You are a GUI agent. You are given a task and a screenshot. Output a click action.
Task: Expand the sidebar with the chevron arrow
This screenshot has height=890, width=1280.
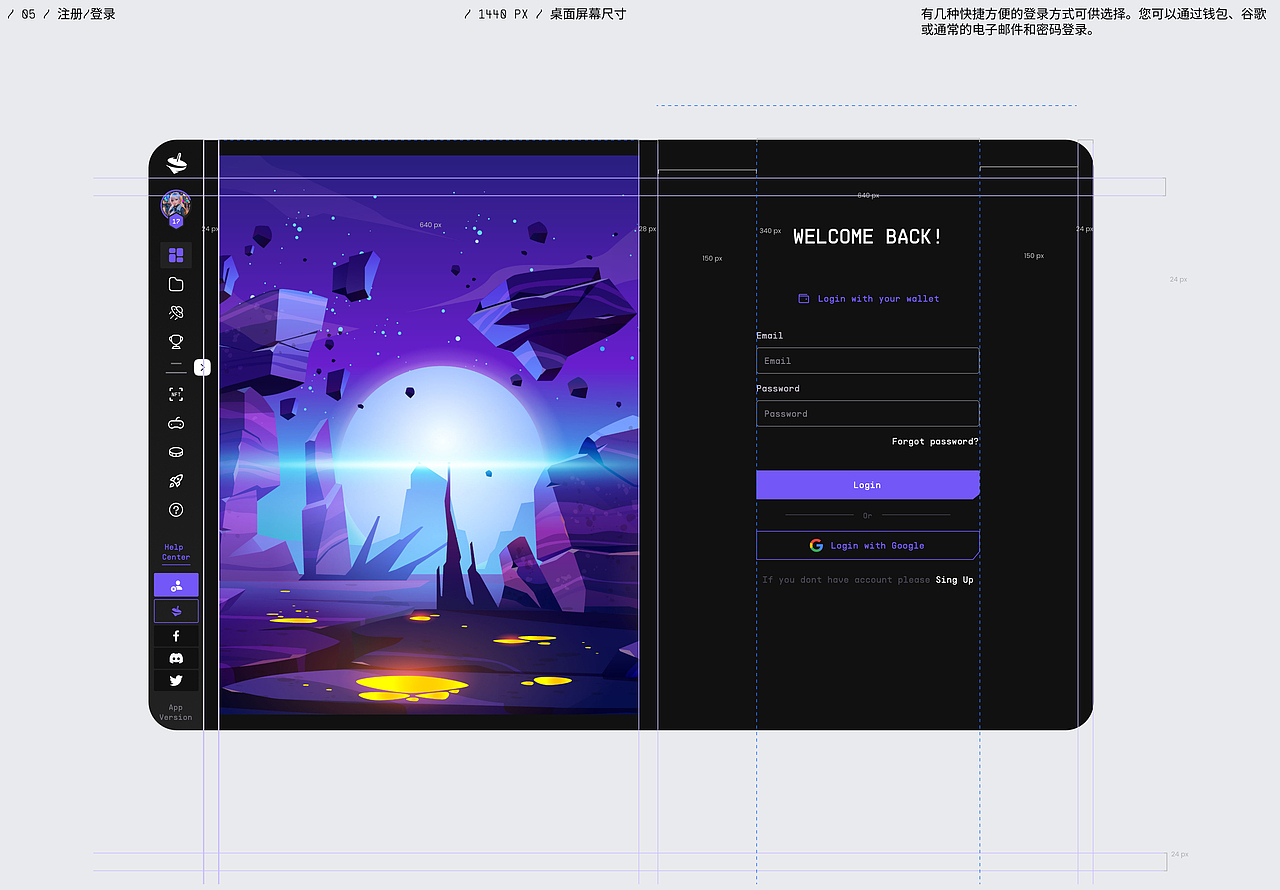[202, 367]
